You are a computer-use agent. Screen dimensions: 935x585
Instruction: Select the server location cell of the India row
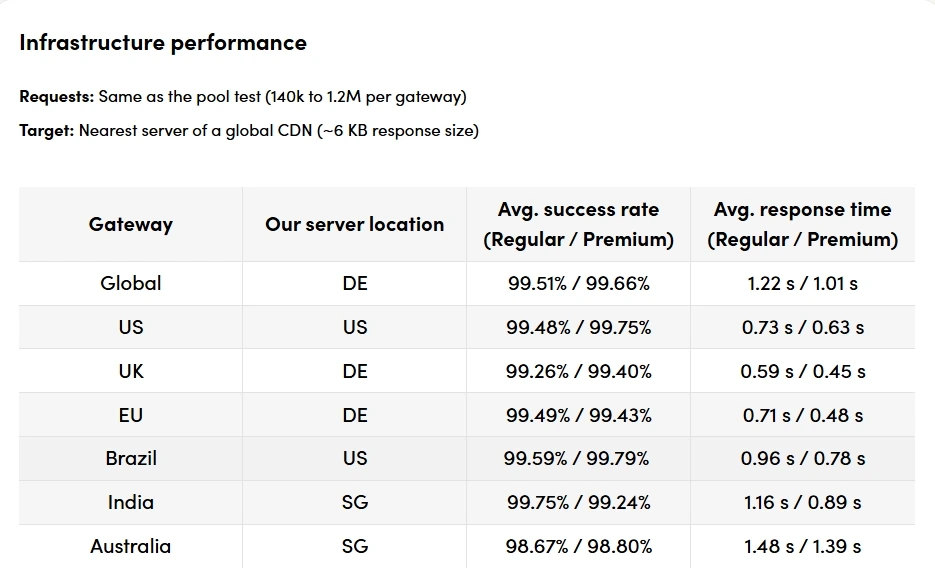pos(354,503)
